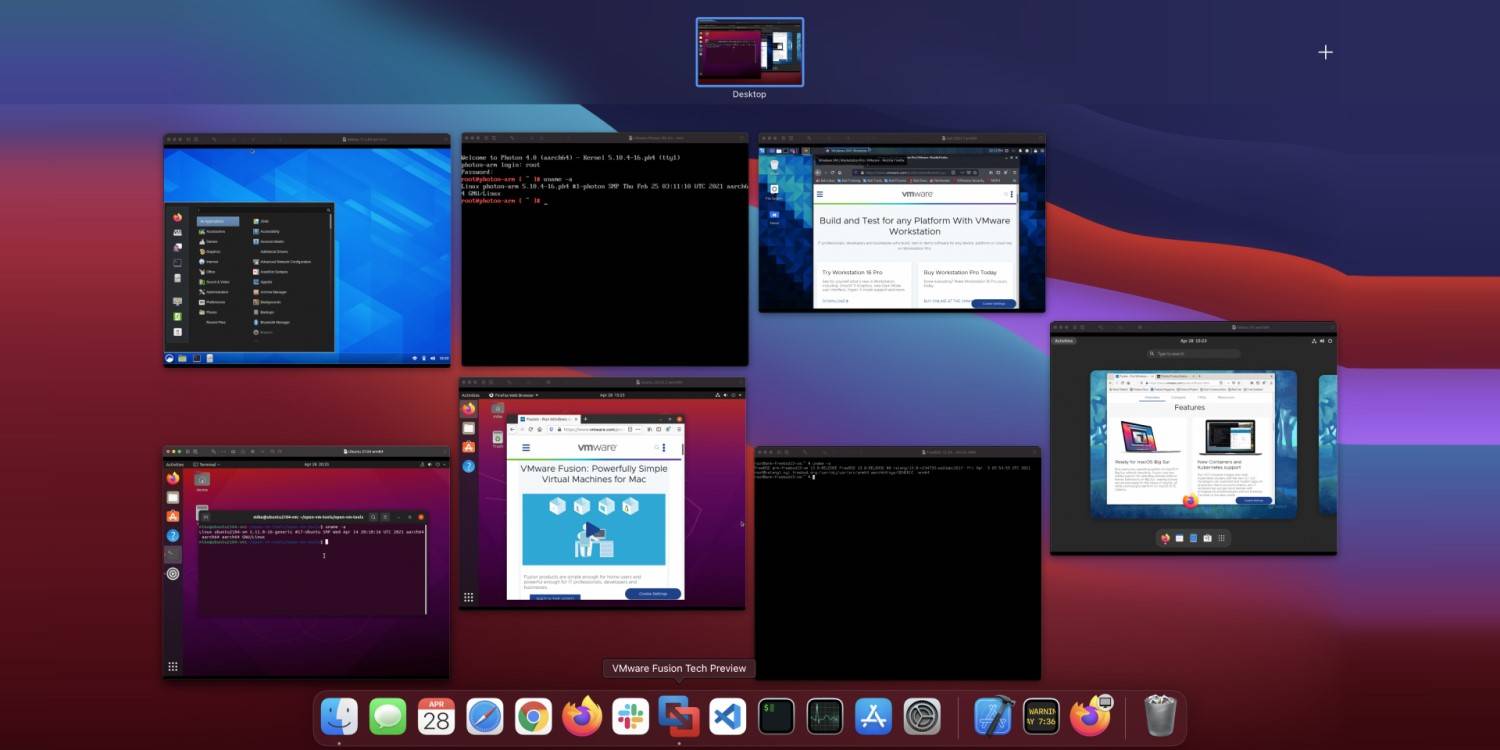Click Firefox in the Ubuntu VM showing VMware Fusion page
1500x750 pixels.
[x=468, y=409]
